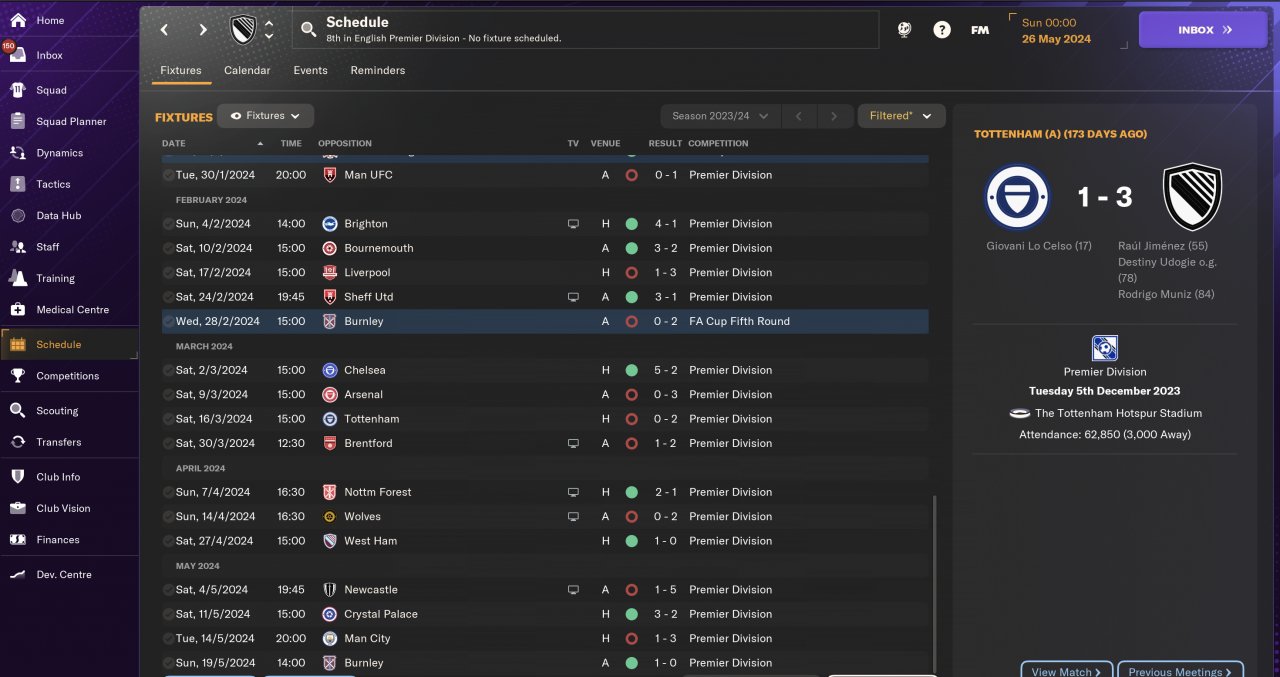Click the Data Hub sidebar icon
Screen dimensions: 1280x677
point(17,216)
